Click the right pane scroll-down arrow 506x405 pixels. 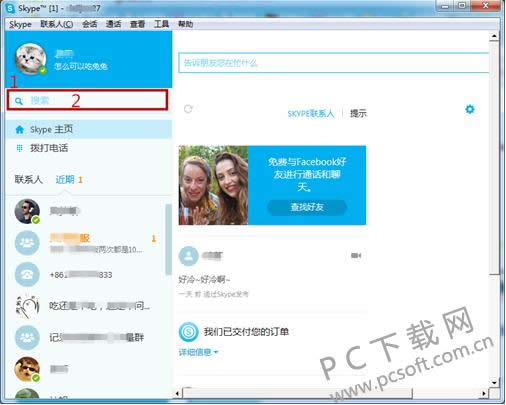click(x=494, y=382)
